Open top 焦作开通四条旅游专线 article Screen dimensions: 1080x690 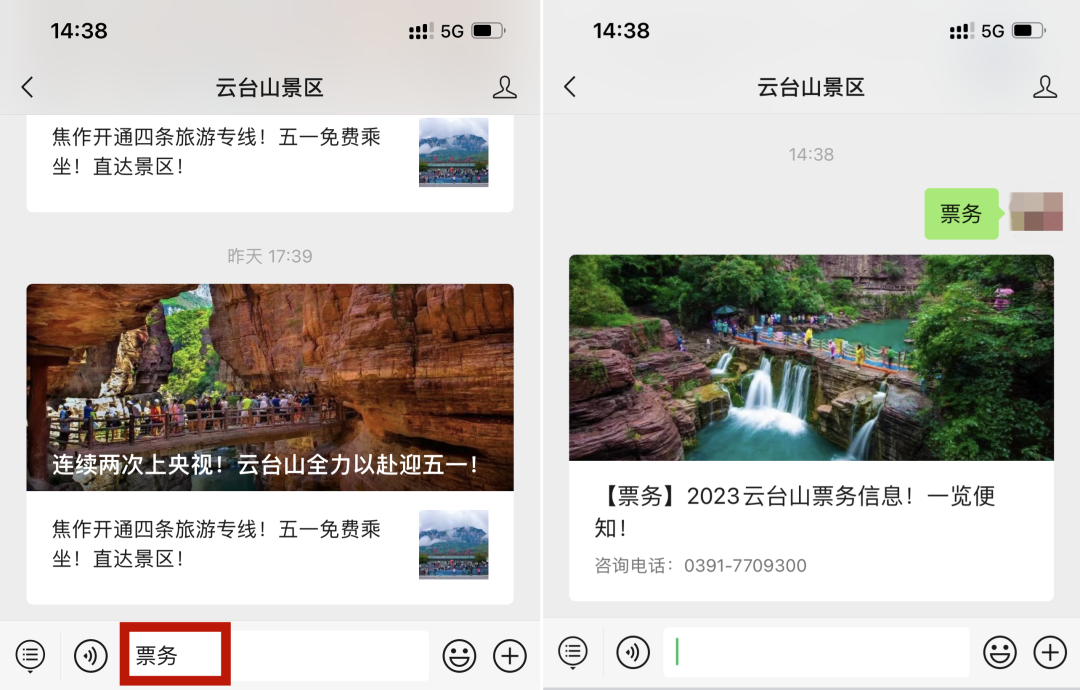(x=217, y=152)
